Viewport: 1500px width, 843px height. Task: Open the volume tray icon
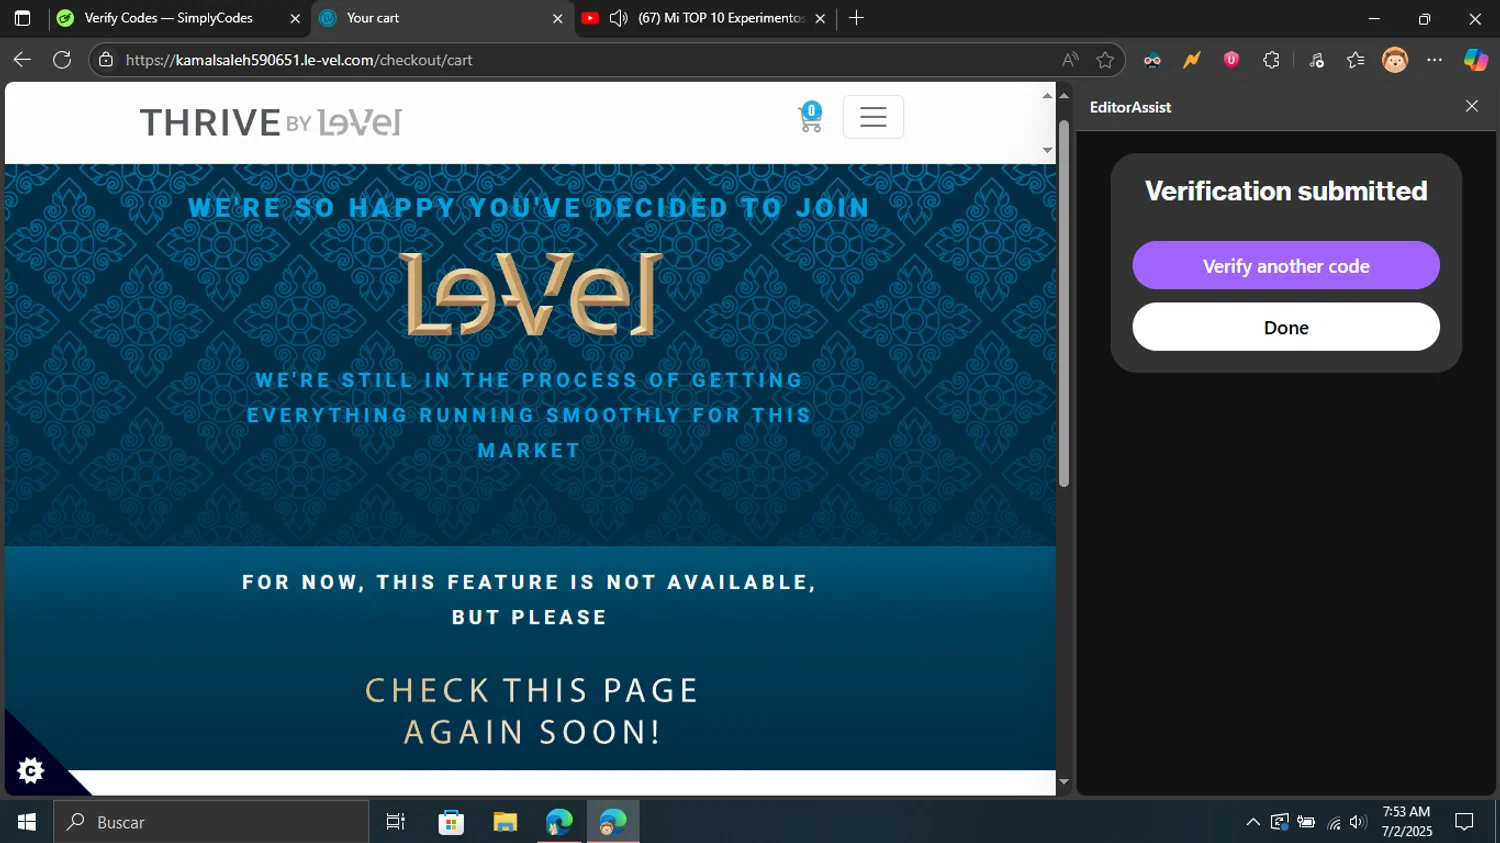1357,822
